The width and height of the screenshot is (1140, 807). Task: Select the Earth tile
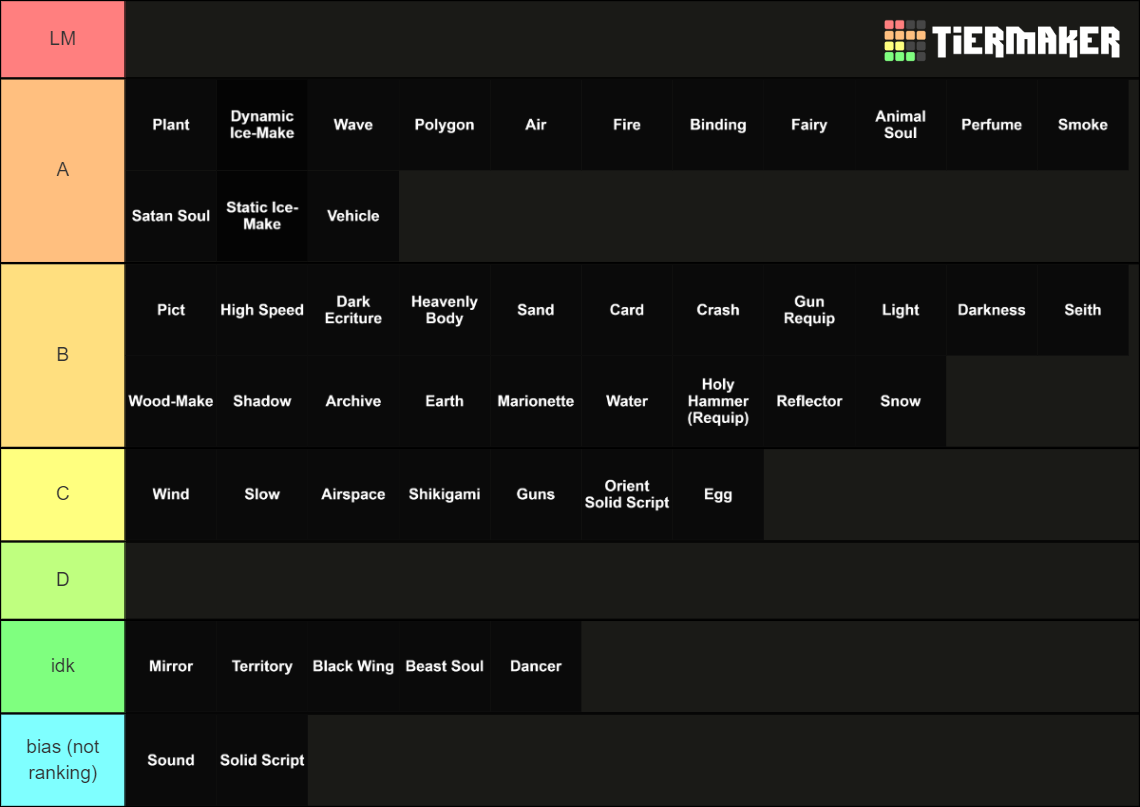click(x=444, y=401)
